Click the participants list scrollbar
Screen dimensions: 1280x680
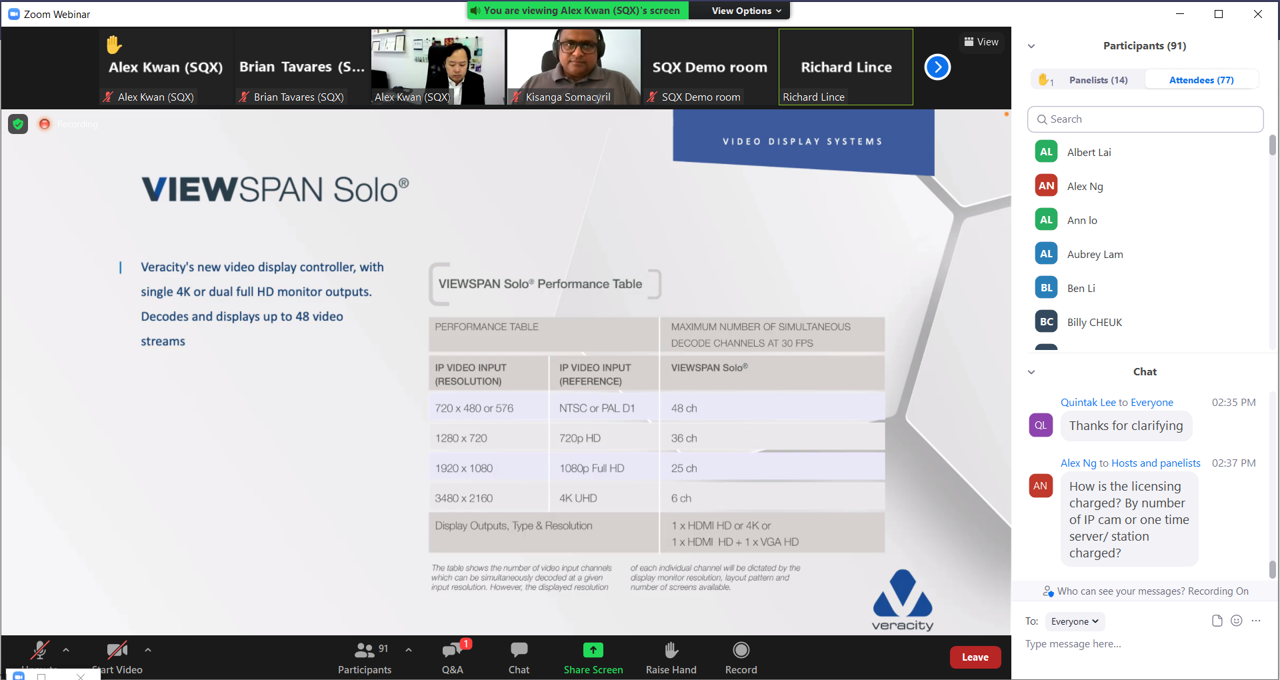coord(1272,145)
